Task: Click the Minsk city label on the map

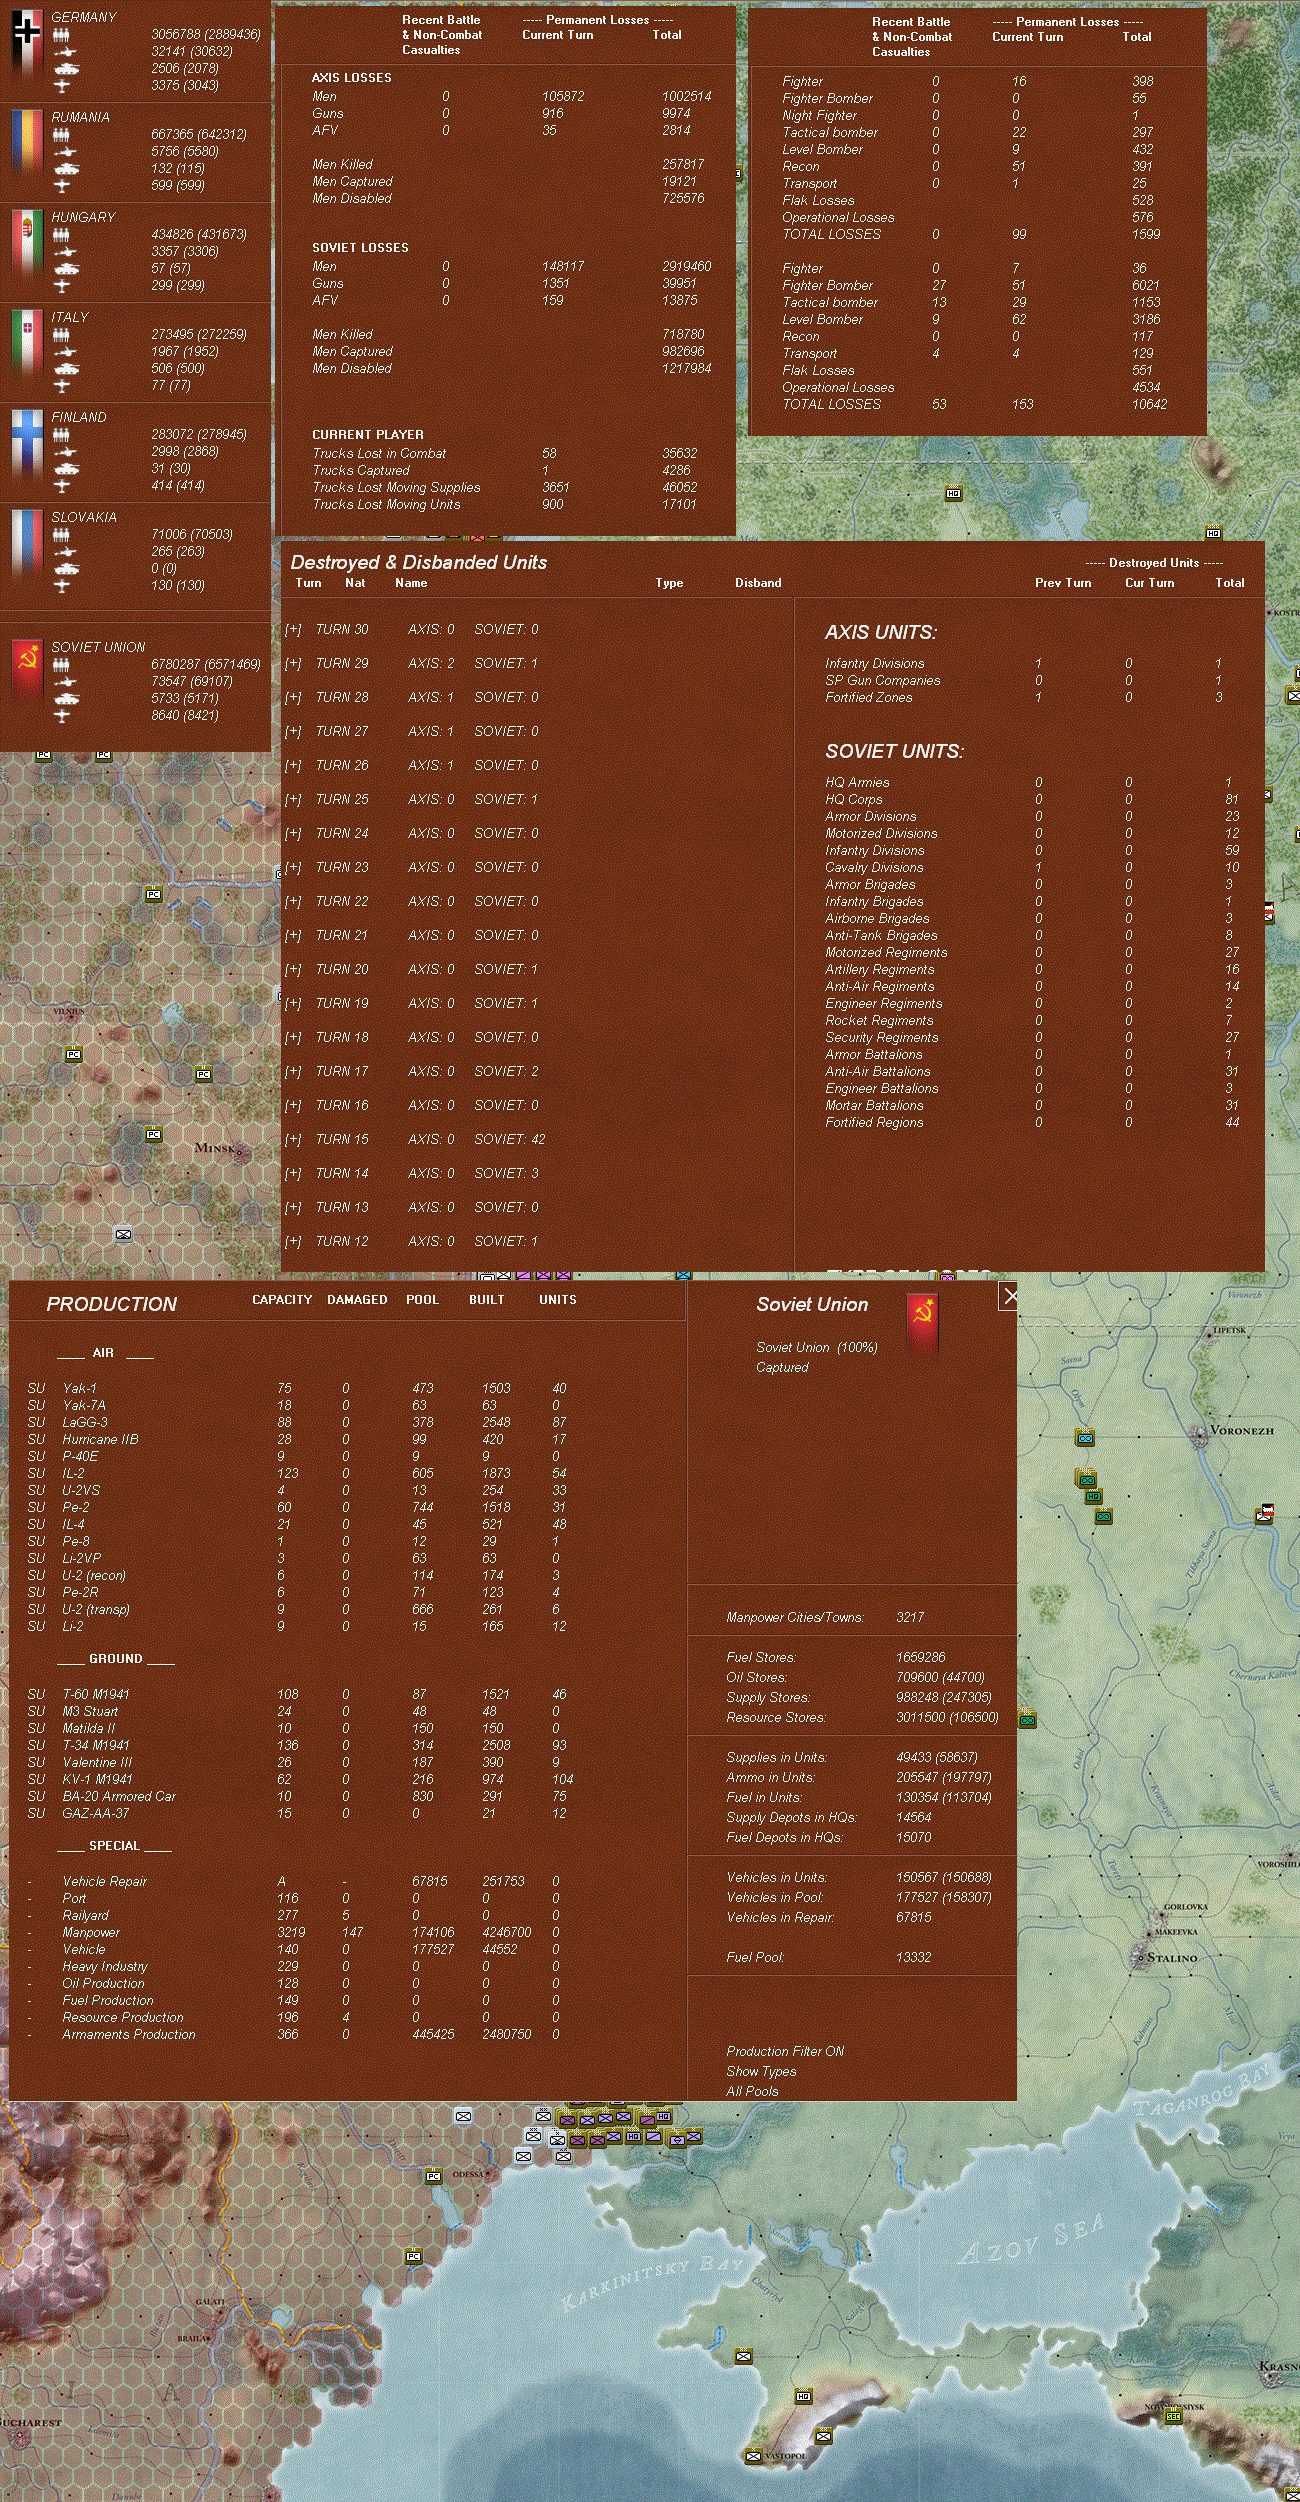Action: (216, 1148)
